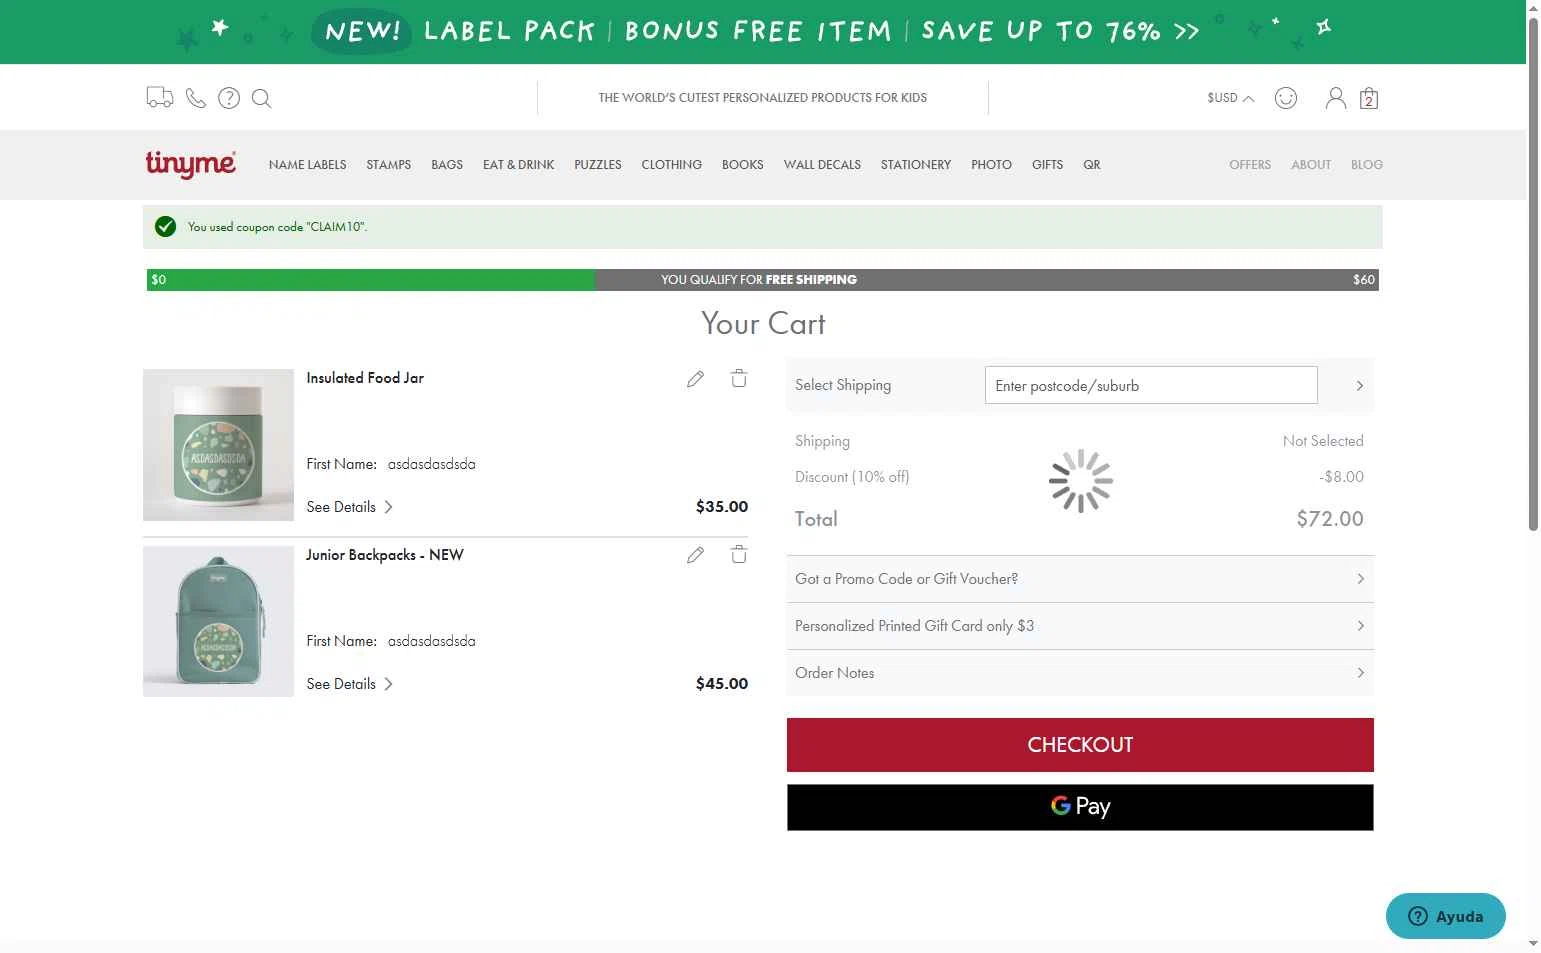
Task: Go to the OFFERS page
Action: coord(1250,165)
